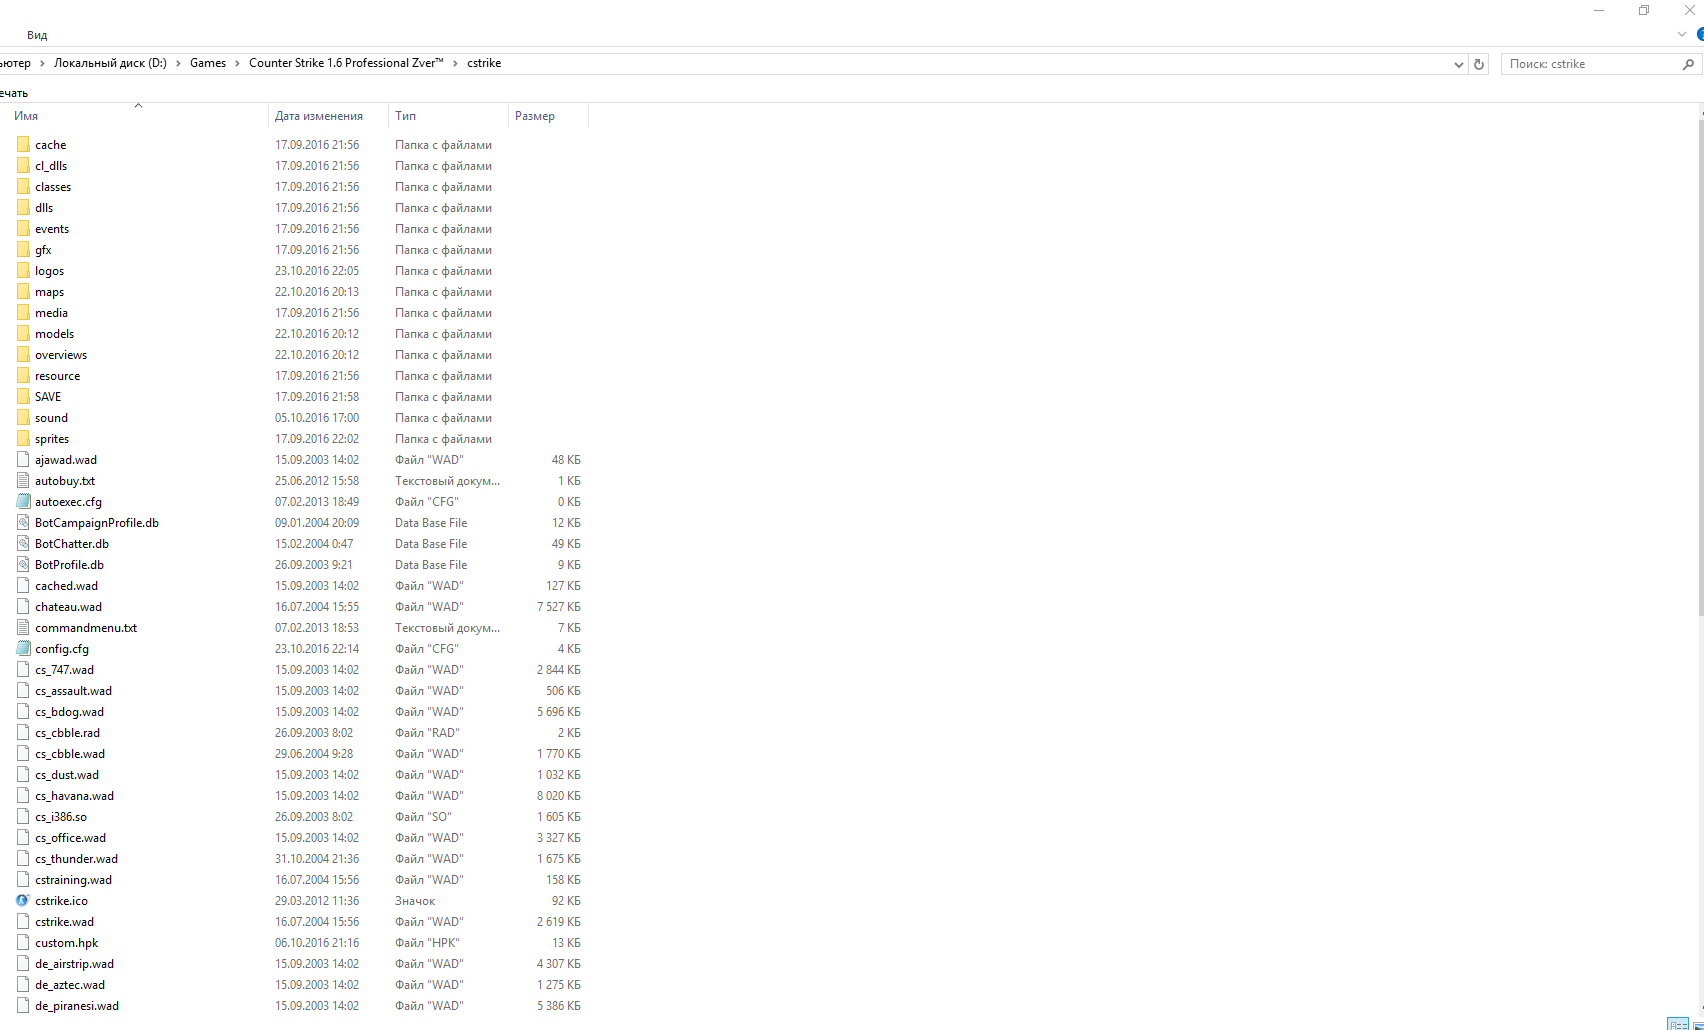Select the models folder icon
Image resolution: width=1704 pixels, height=1030 pixels.
23,334
